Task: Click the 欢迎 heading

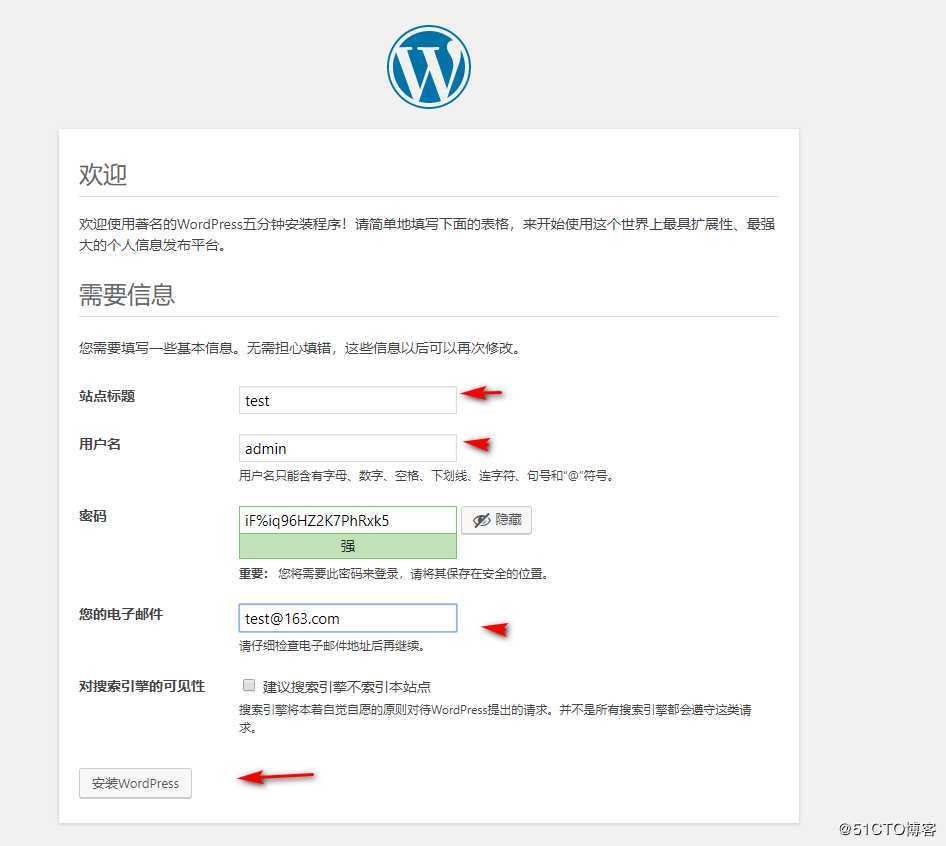Action: click(x=103, y=174)
